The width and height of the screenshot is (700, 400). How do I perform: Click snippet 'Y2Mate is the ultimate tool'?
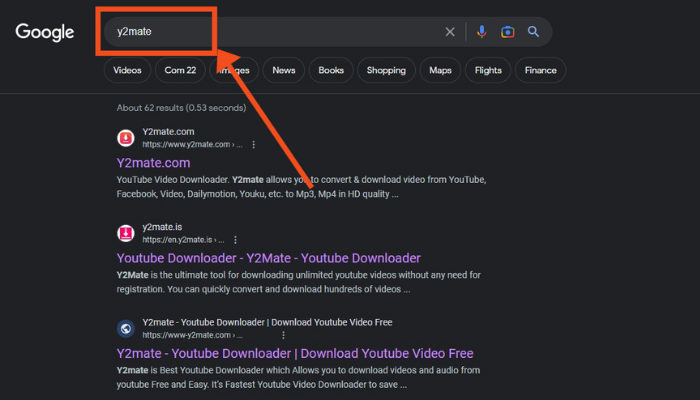(299, 282)
